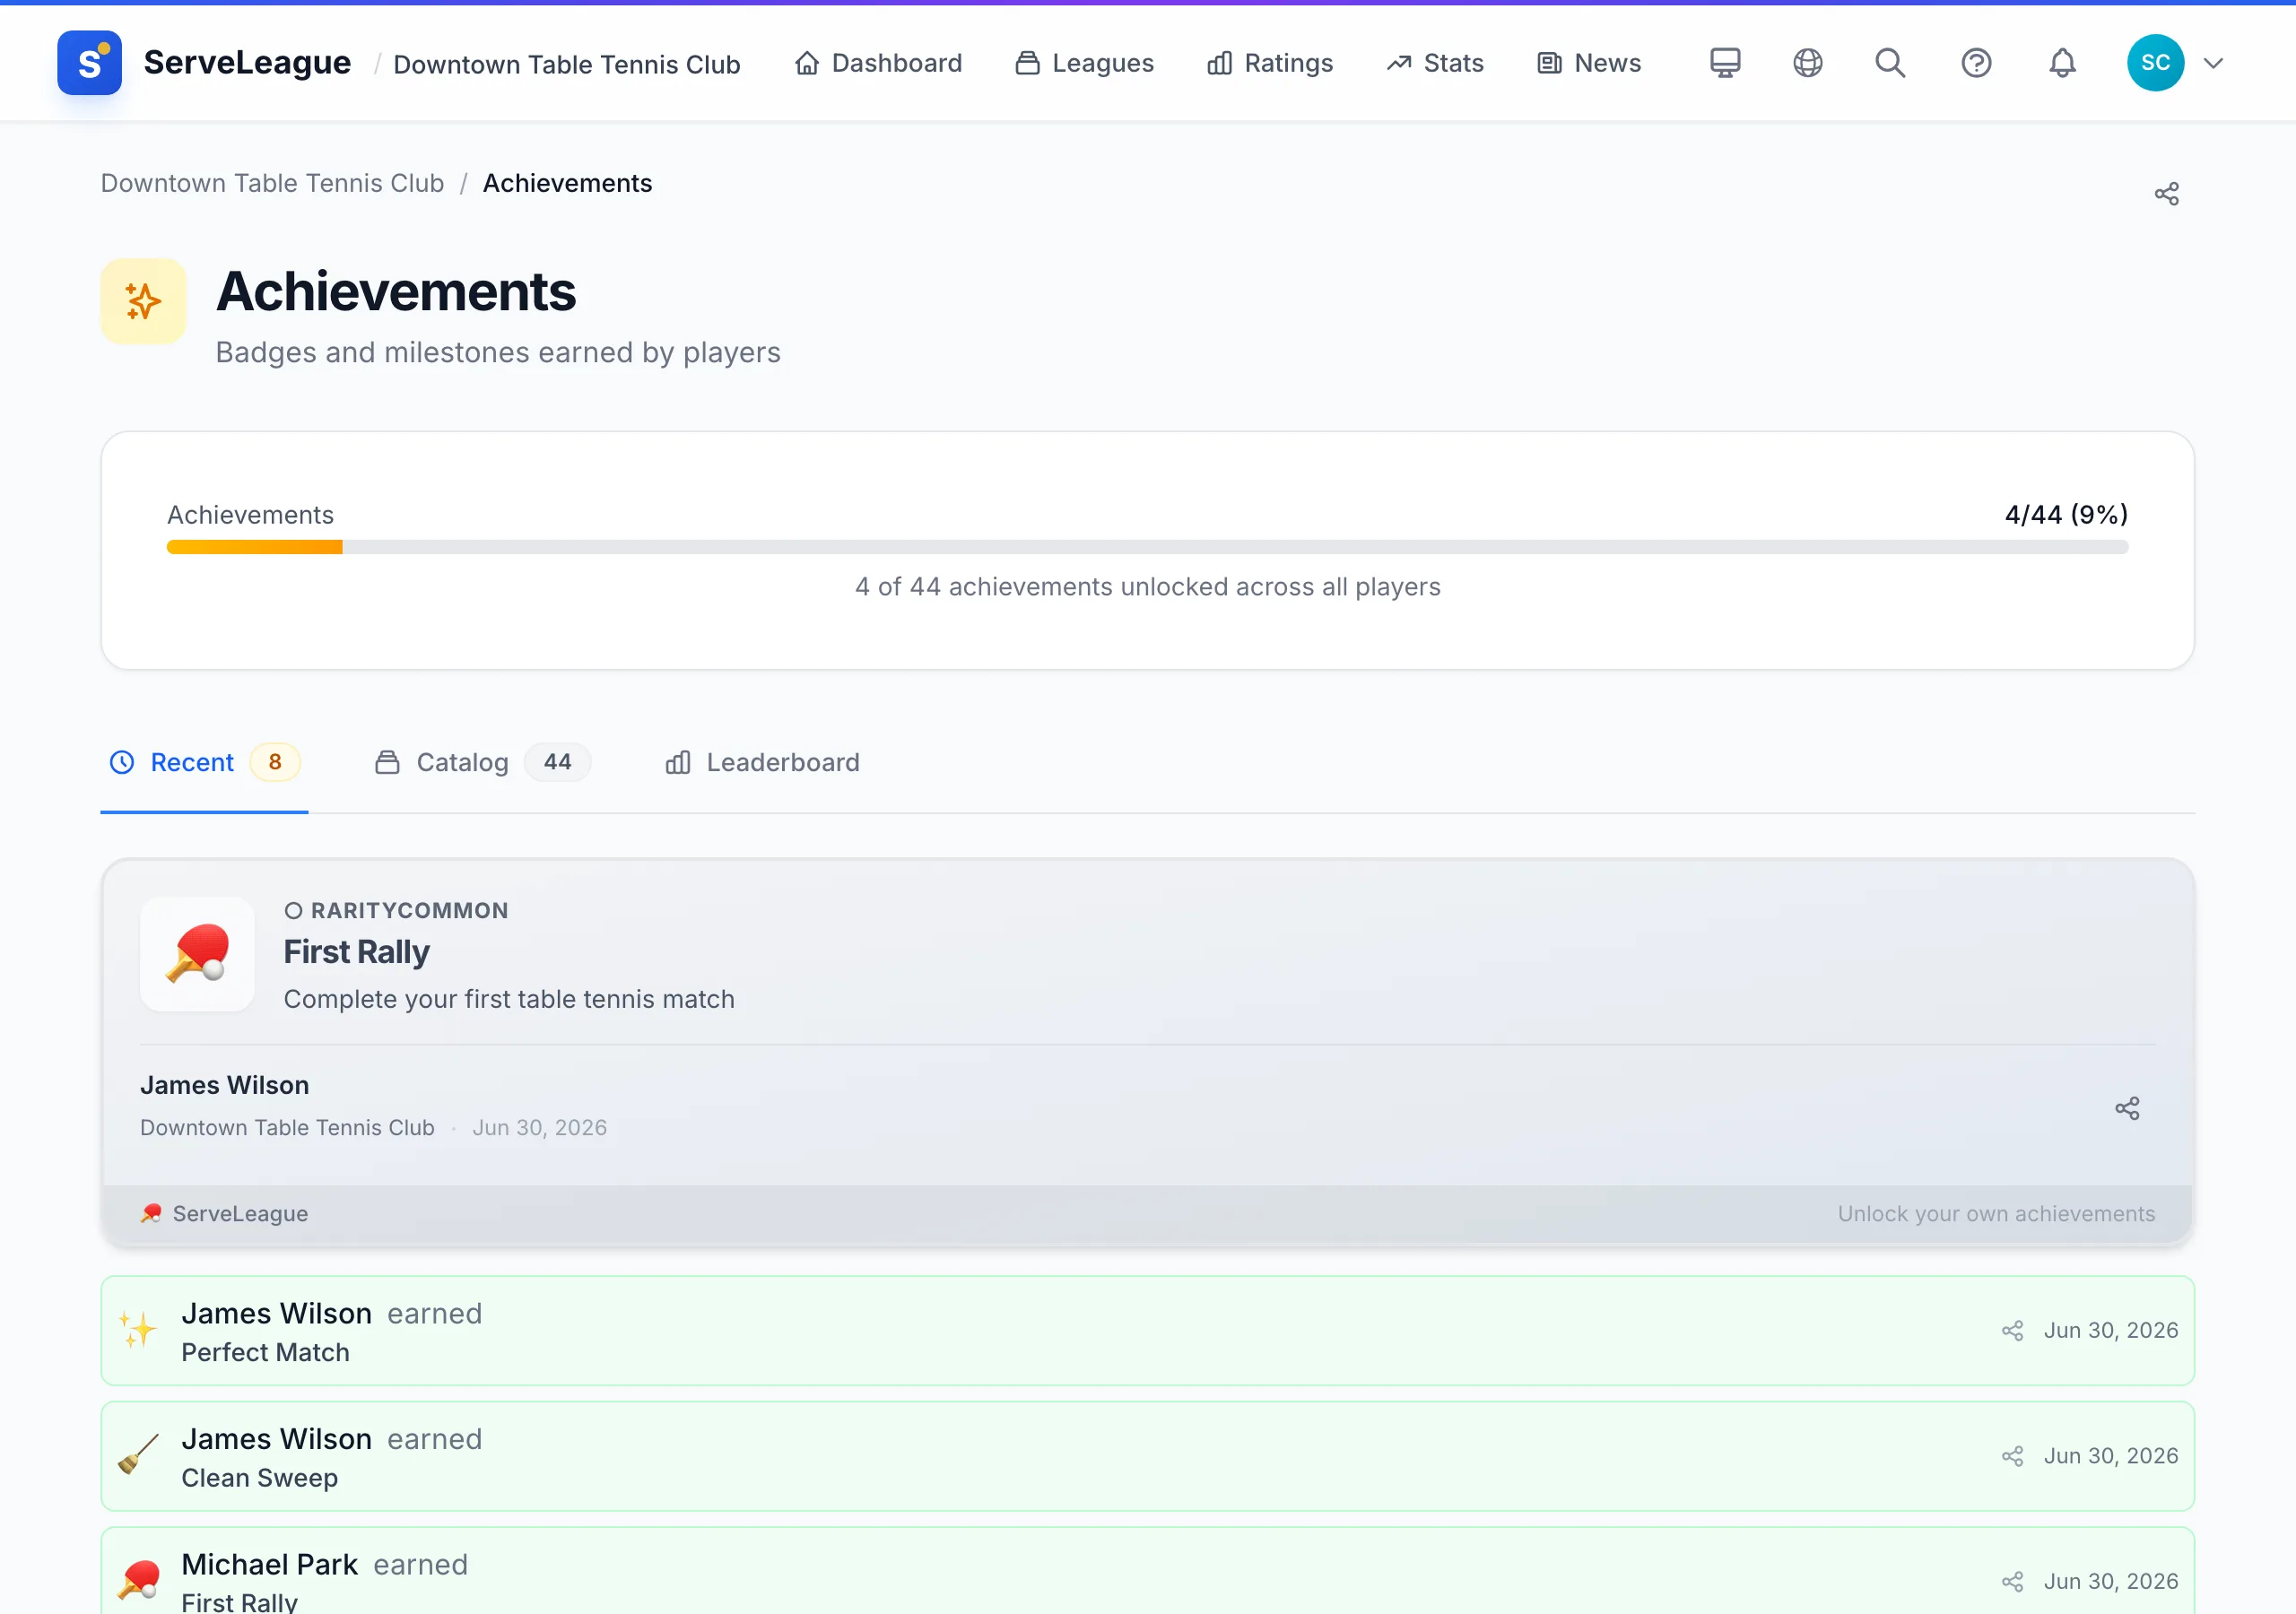Viewport: 2296px width, 1614px height.
Task: Share the Achievements page via share icon
Action: coord(2166,194)
